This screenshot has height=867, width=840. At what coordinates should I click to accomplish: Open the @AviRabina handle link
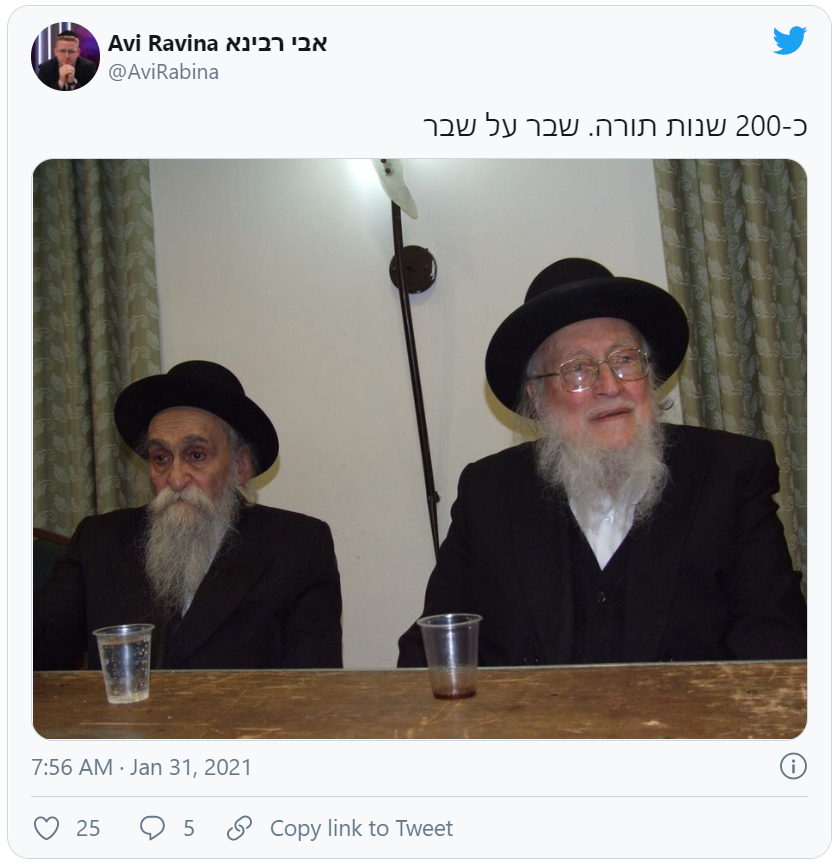coord(163,72)
